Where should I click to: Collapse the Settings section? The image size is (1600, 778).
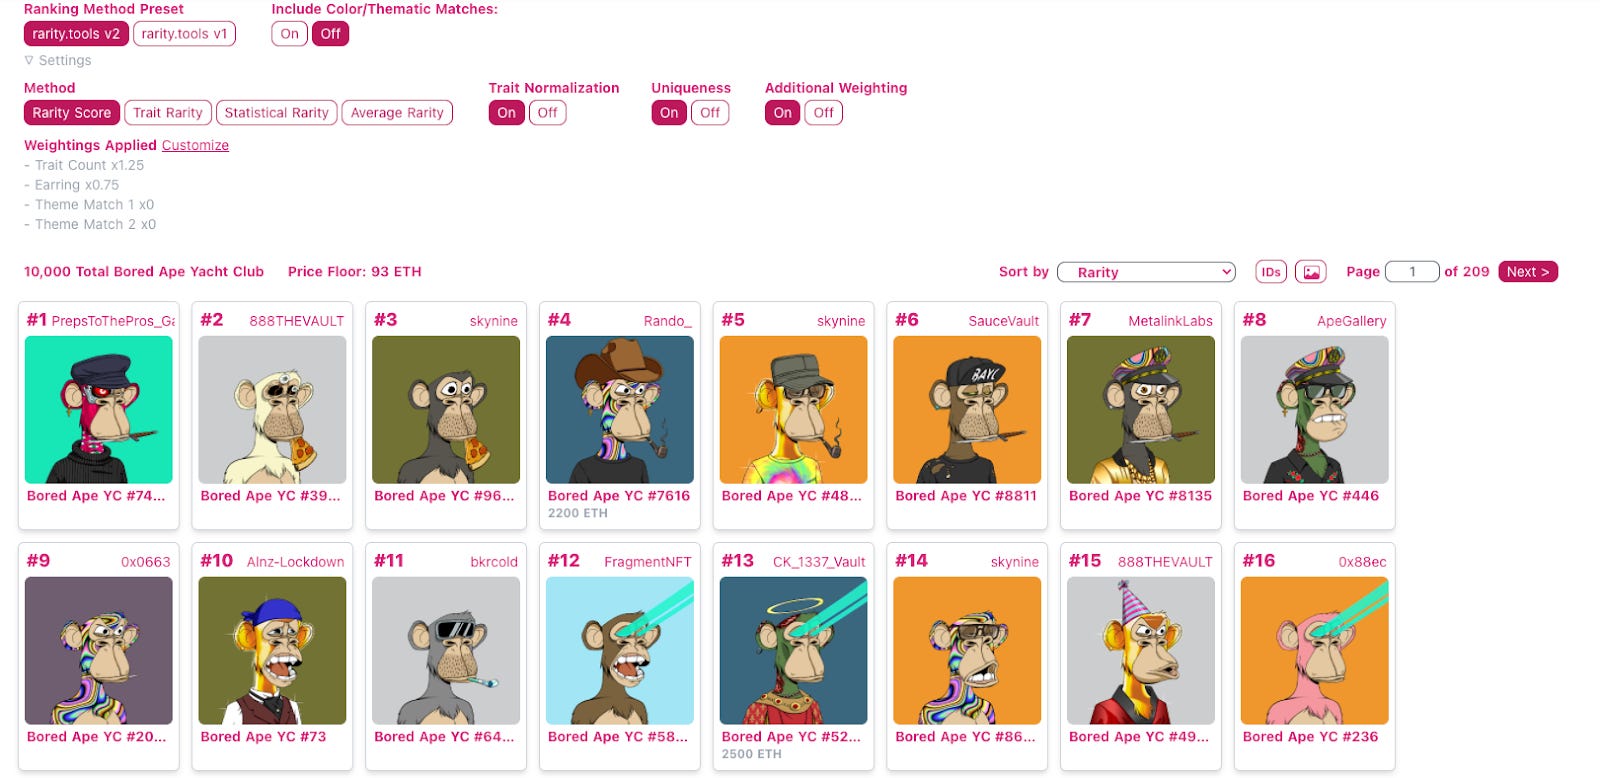coord(58,60)
